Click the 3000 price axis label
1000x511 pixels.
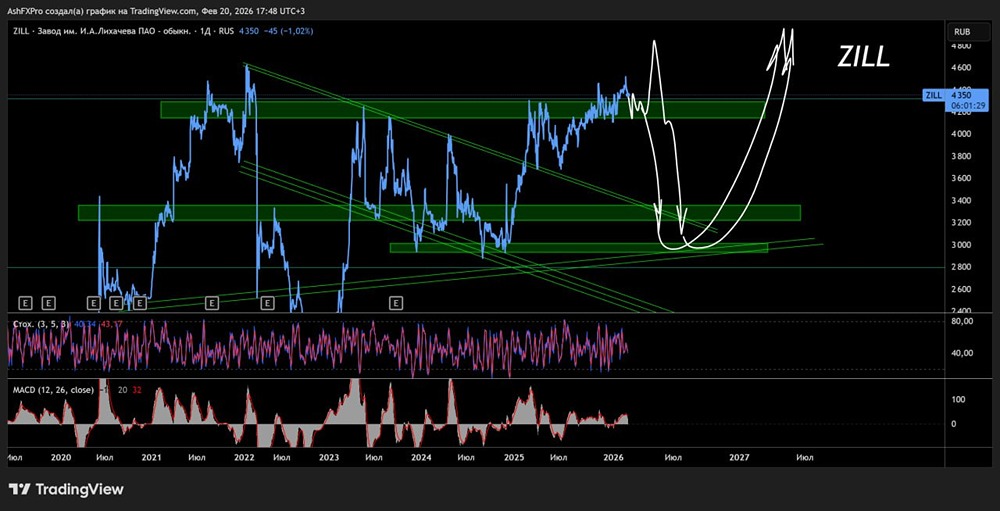click(961, 245)
